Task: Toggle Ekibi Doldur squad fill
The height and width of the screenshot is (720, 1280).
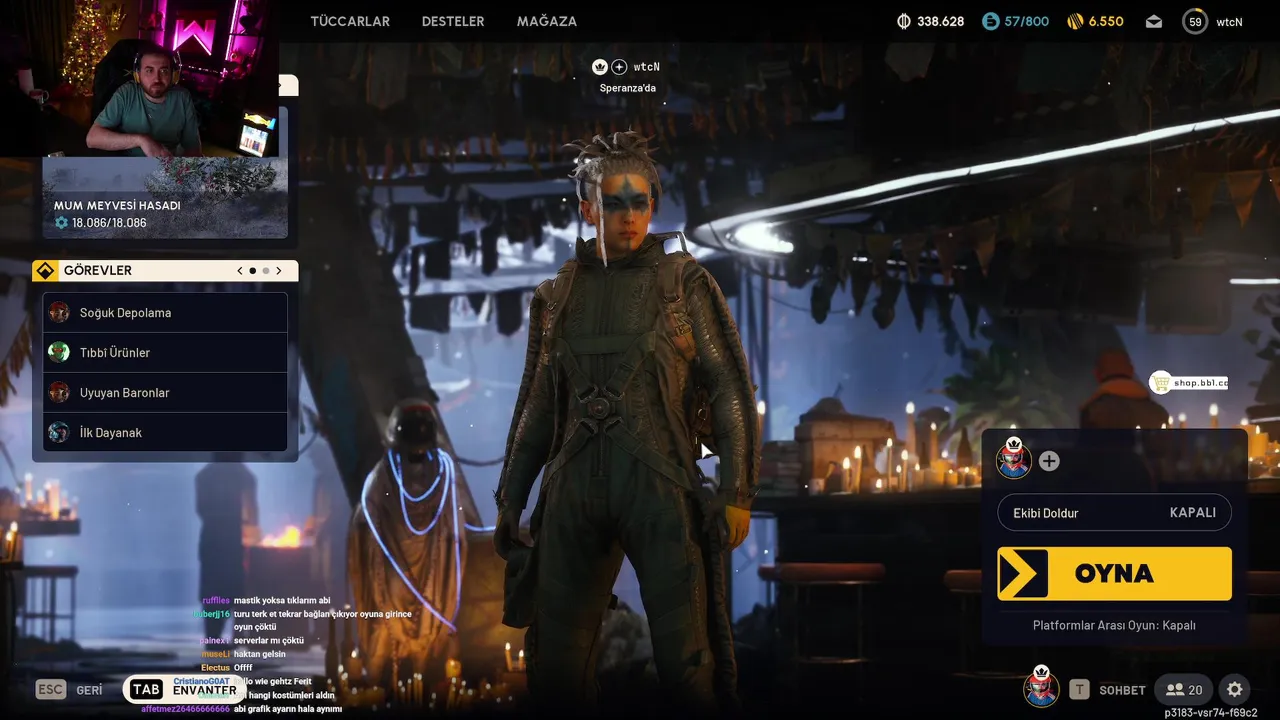Action: (1114, 512)
